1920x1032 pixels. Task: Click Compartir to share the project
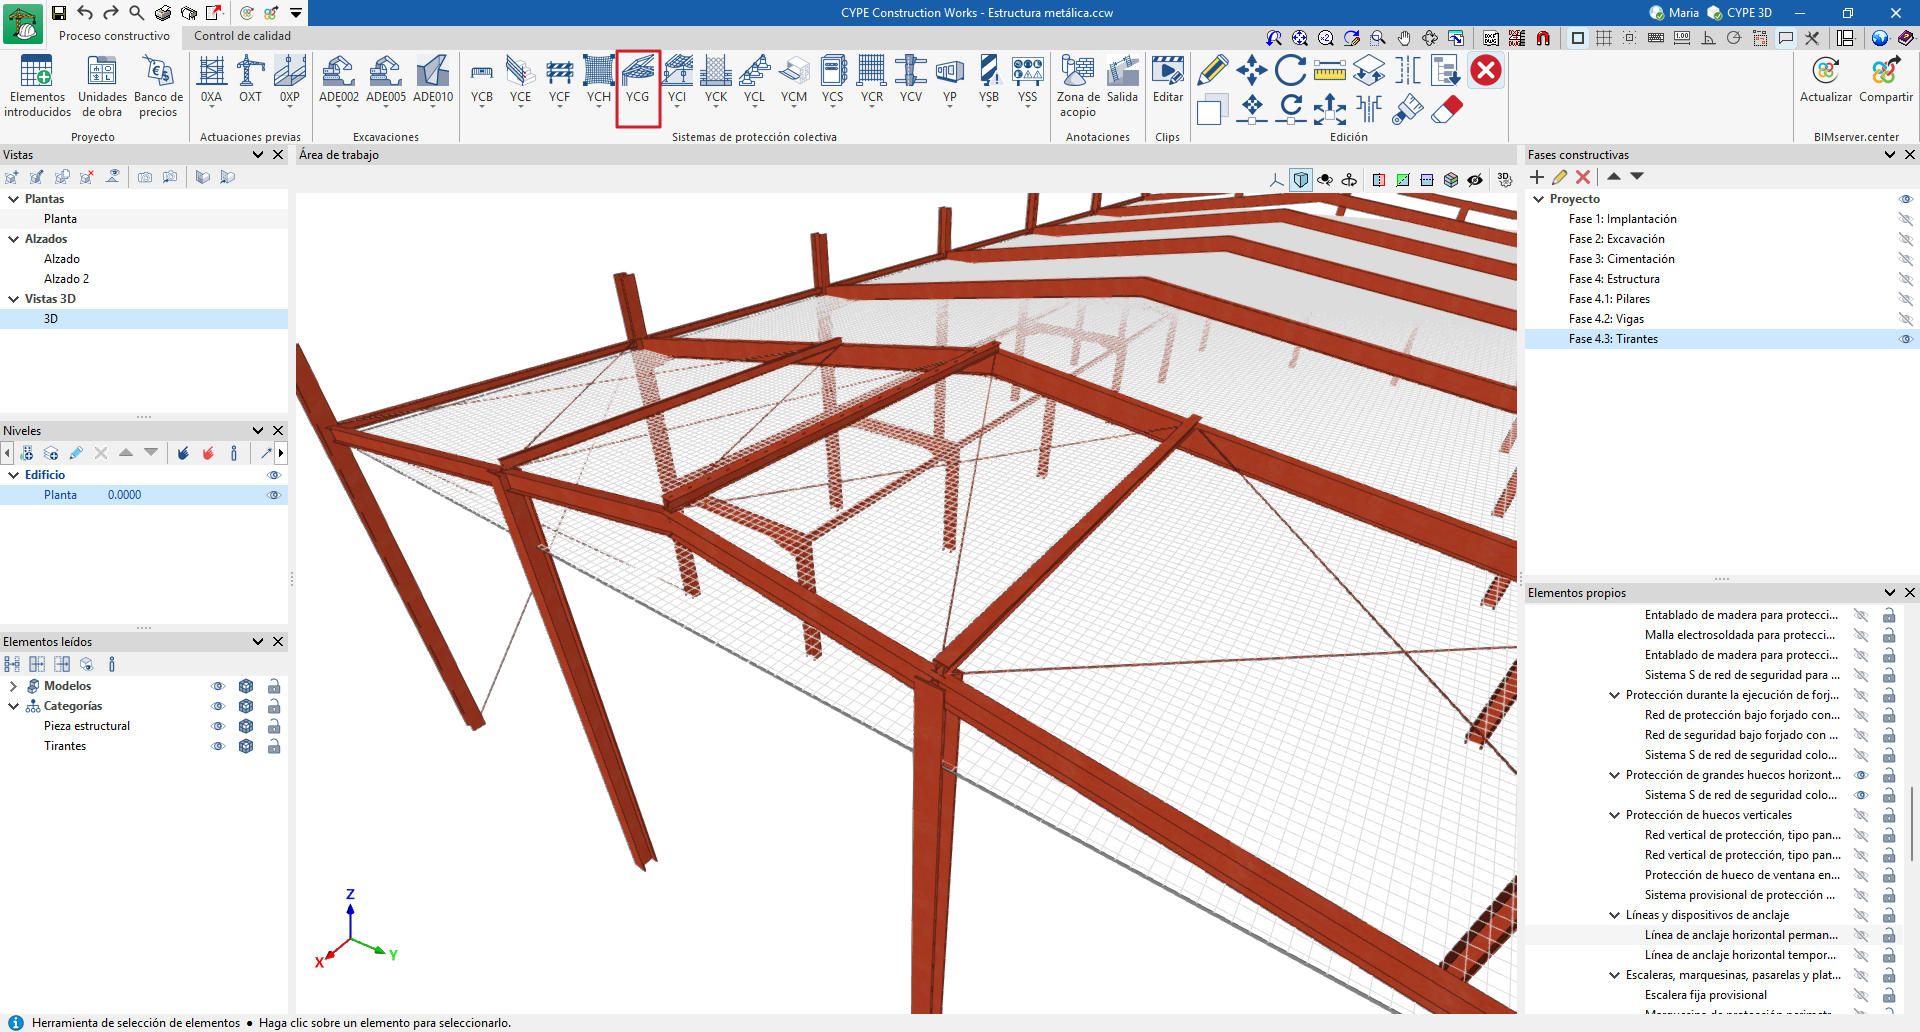tap(1885, 80)
